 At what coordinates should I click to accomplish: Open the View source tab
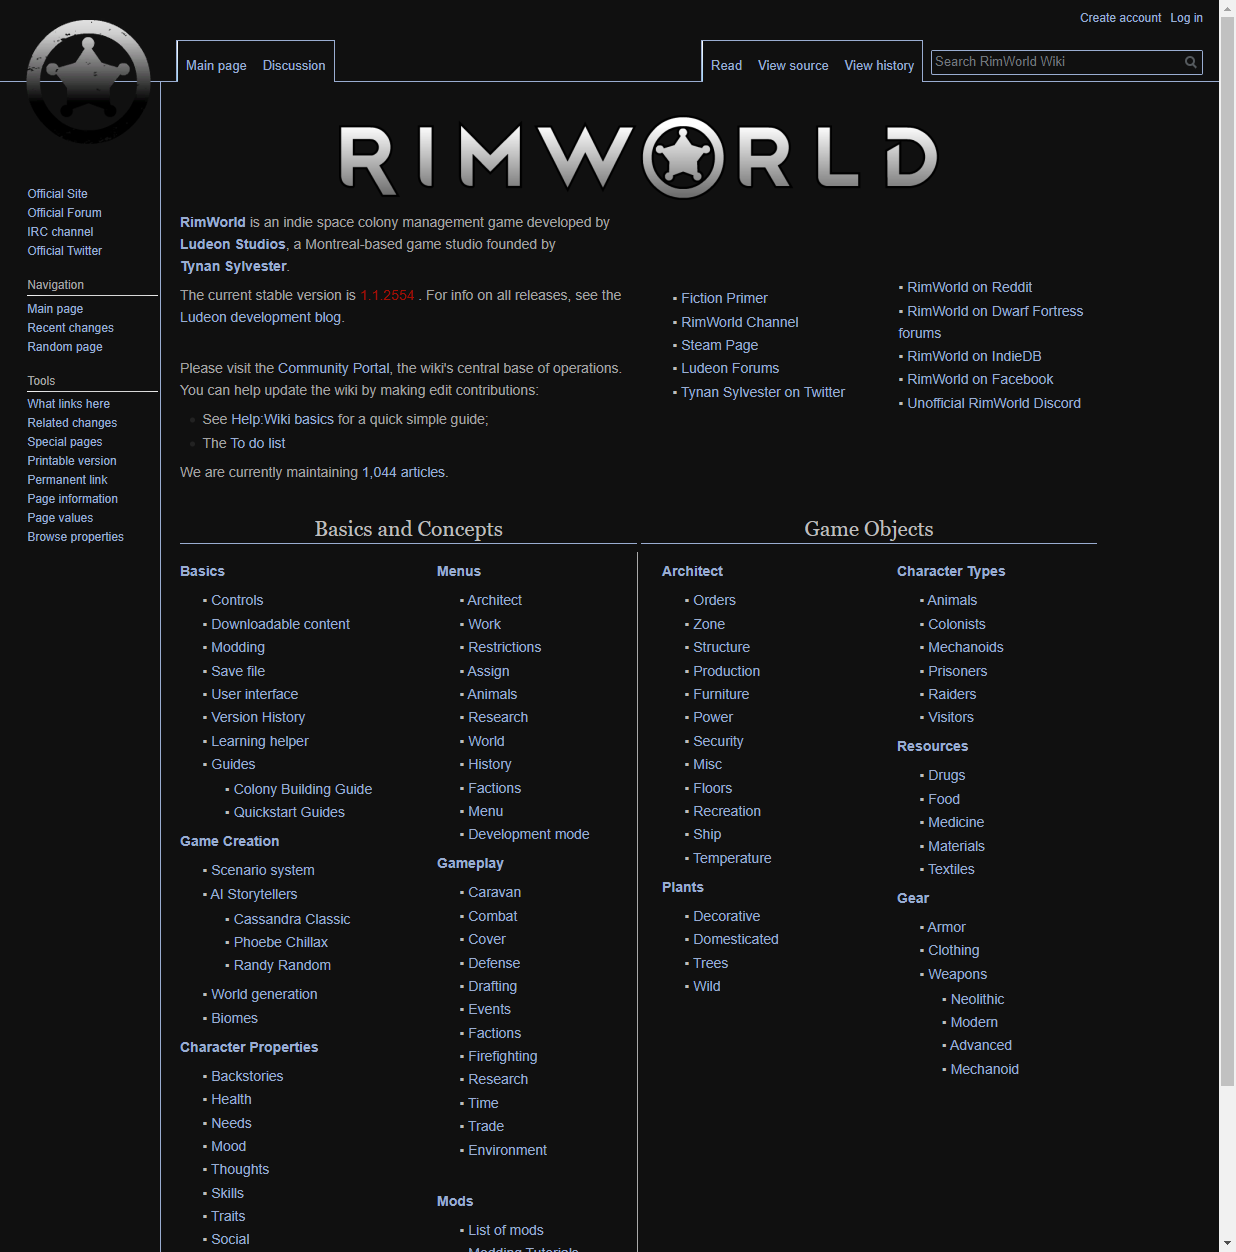pyautogui.click(x=793, y=65)
